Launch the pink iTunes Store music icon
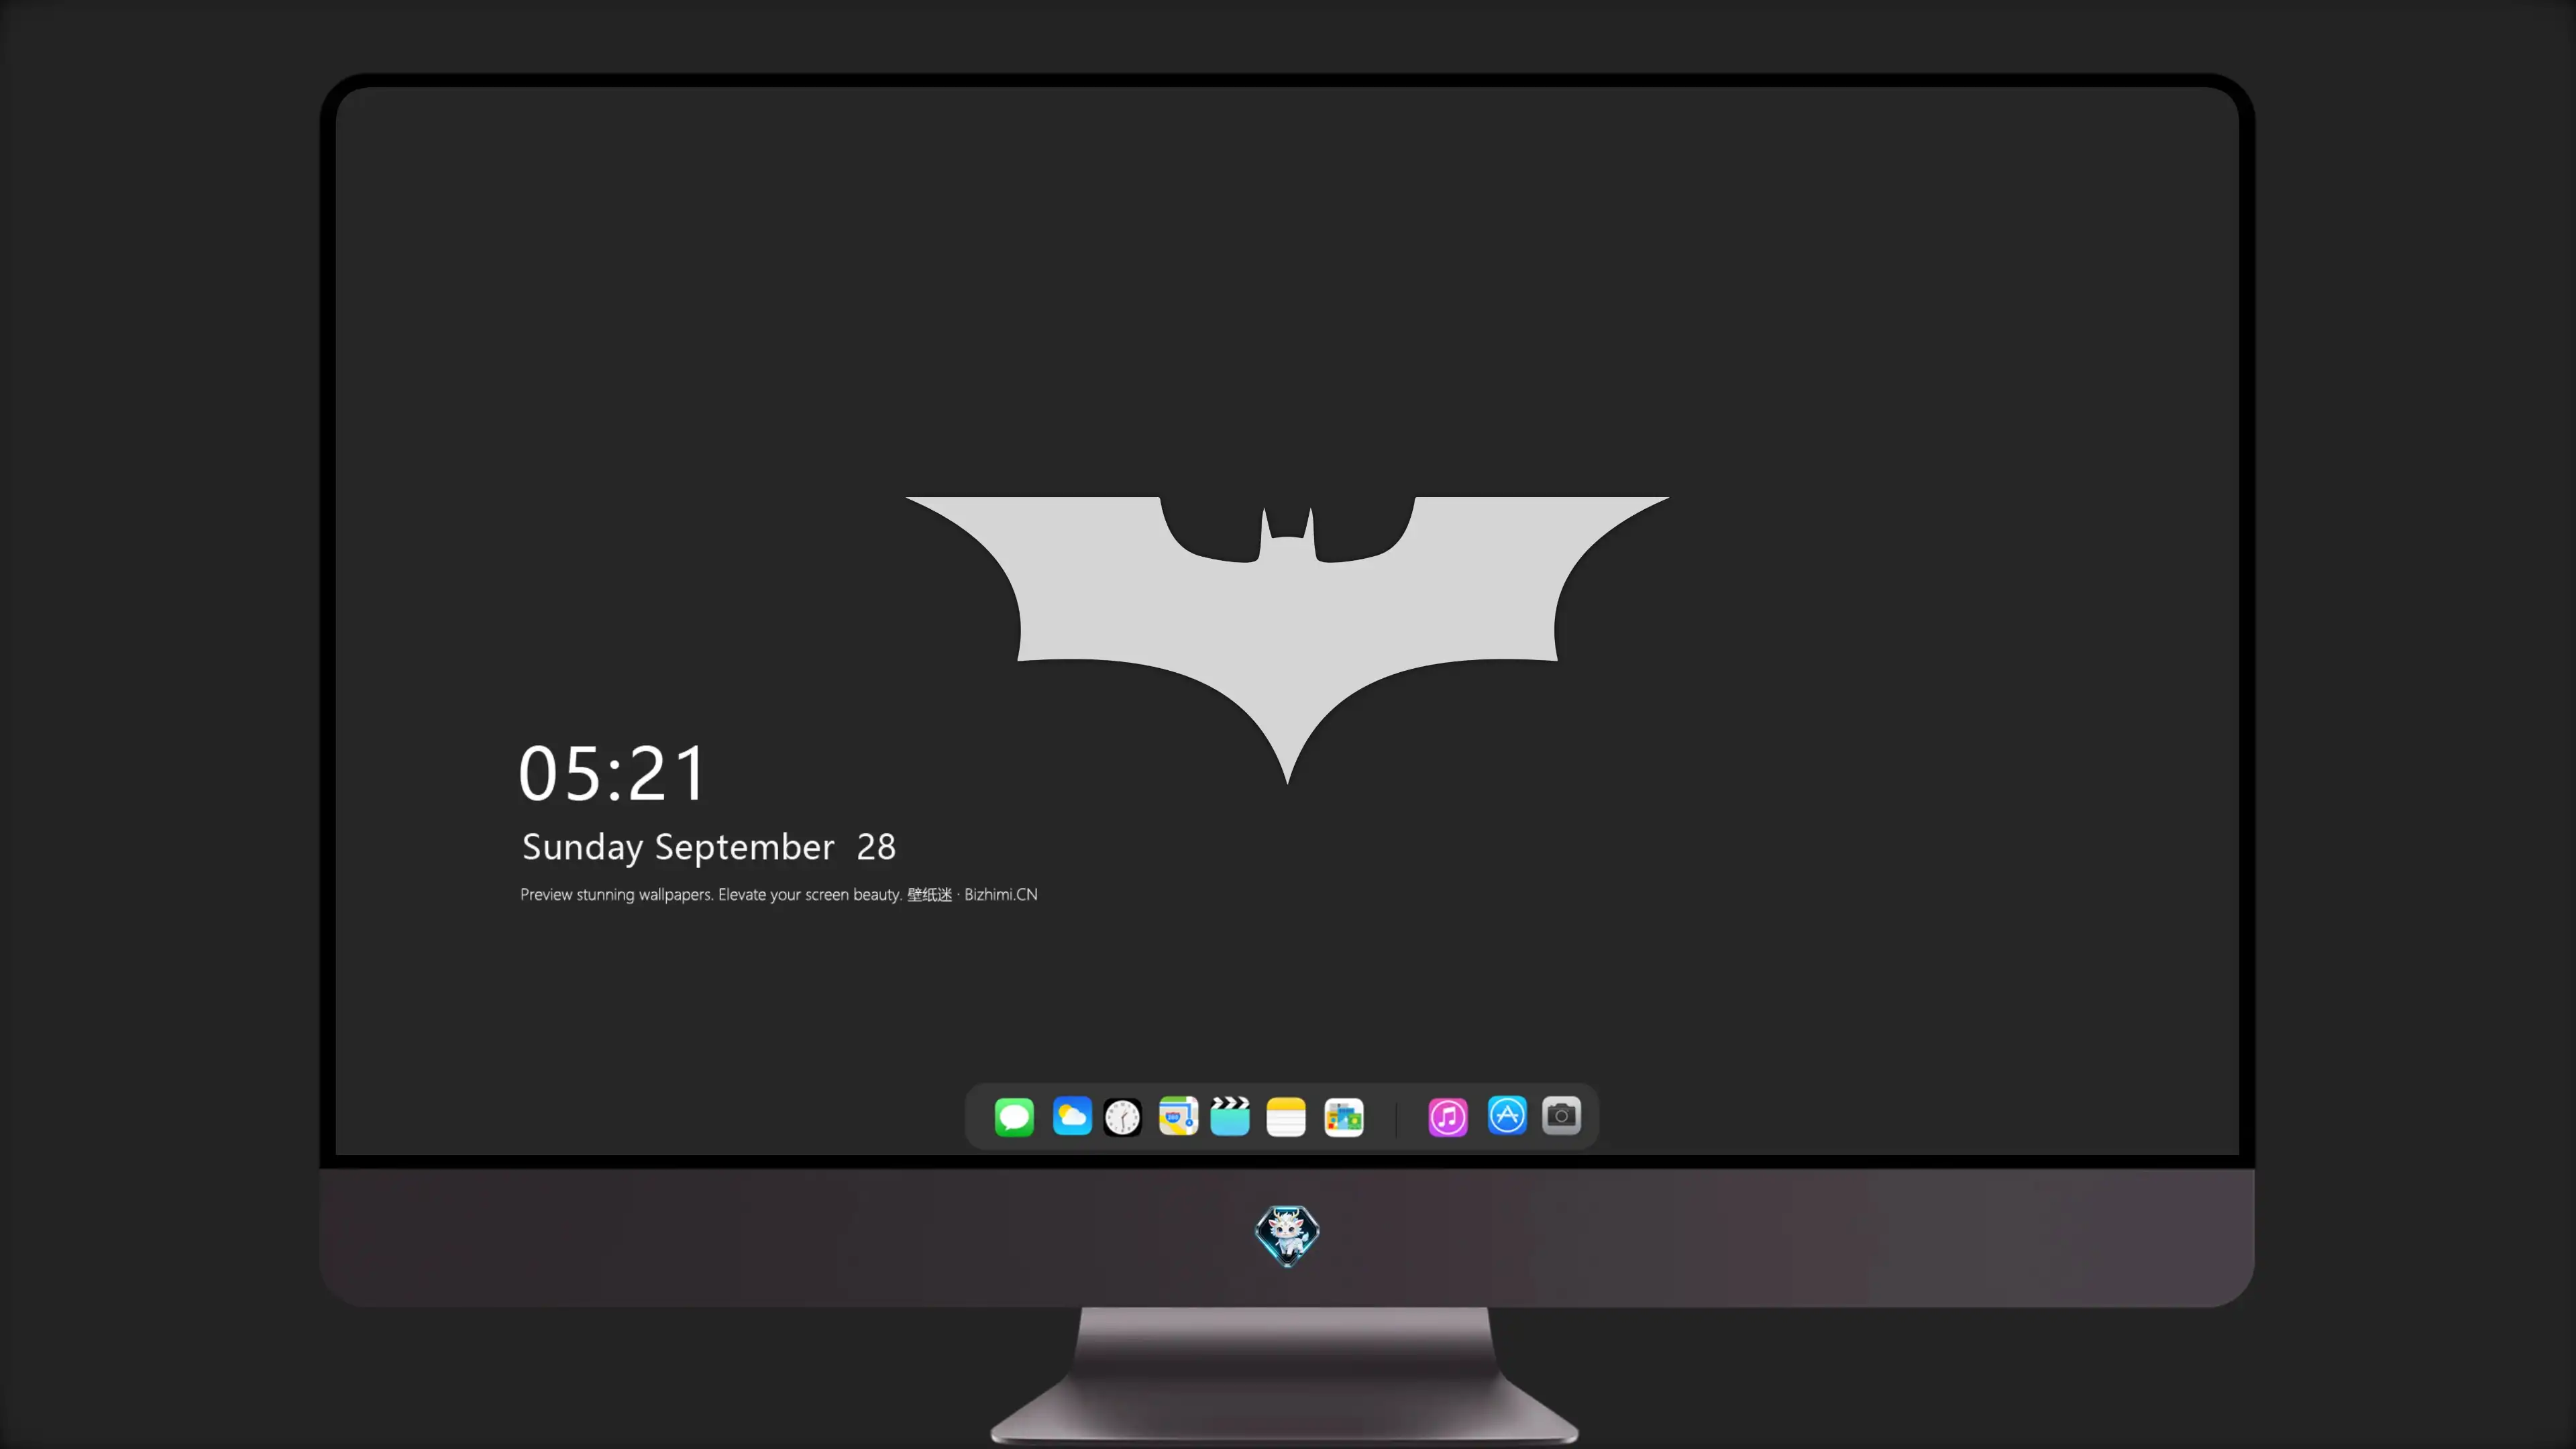This screenshot has height=1449, width=2576. tap(1448, 1116)
